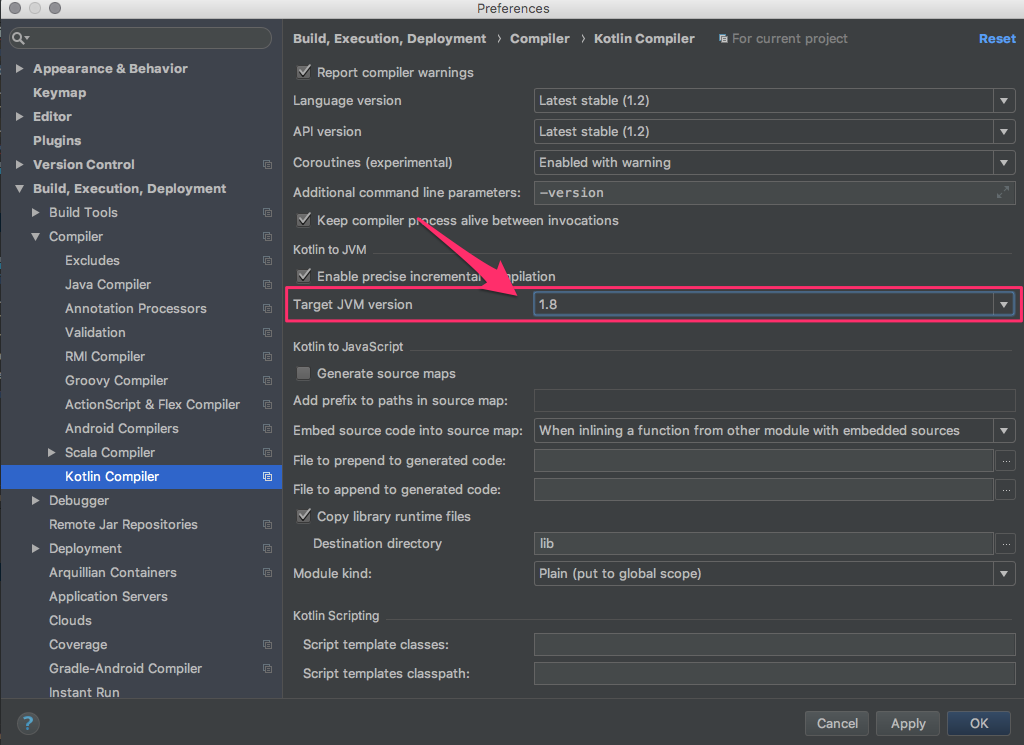Select Clouds settings page
This screenshot has width=1024, height=745.
(x=70, y=620)
